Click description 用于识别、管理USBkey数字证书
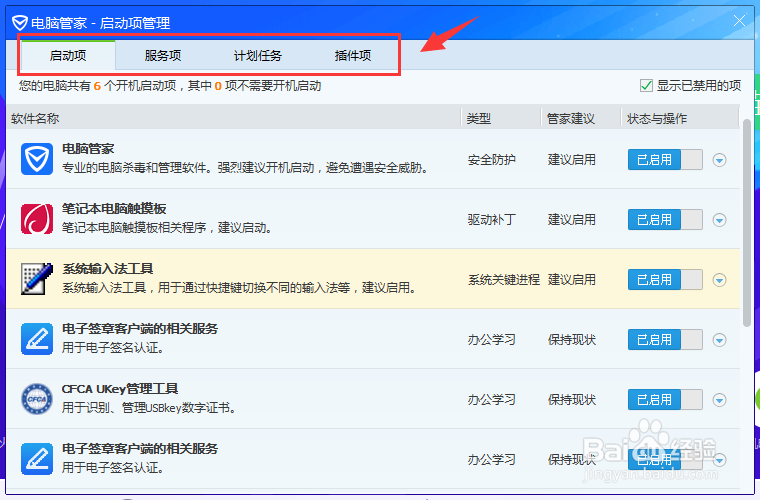Screen dimensions: 760x500 tap(149, 408)
